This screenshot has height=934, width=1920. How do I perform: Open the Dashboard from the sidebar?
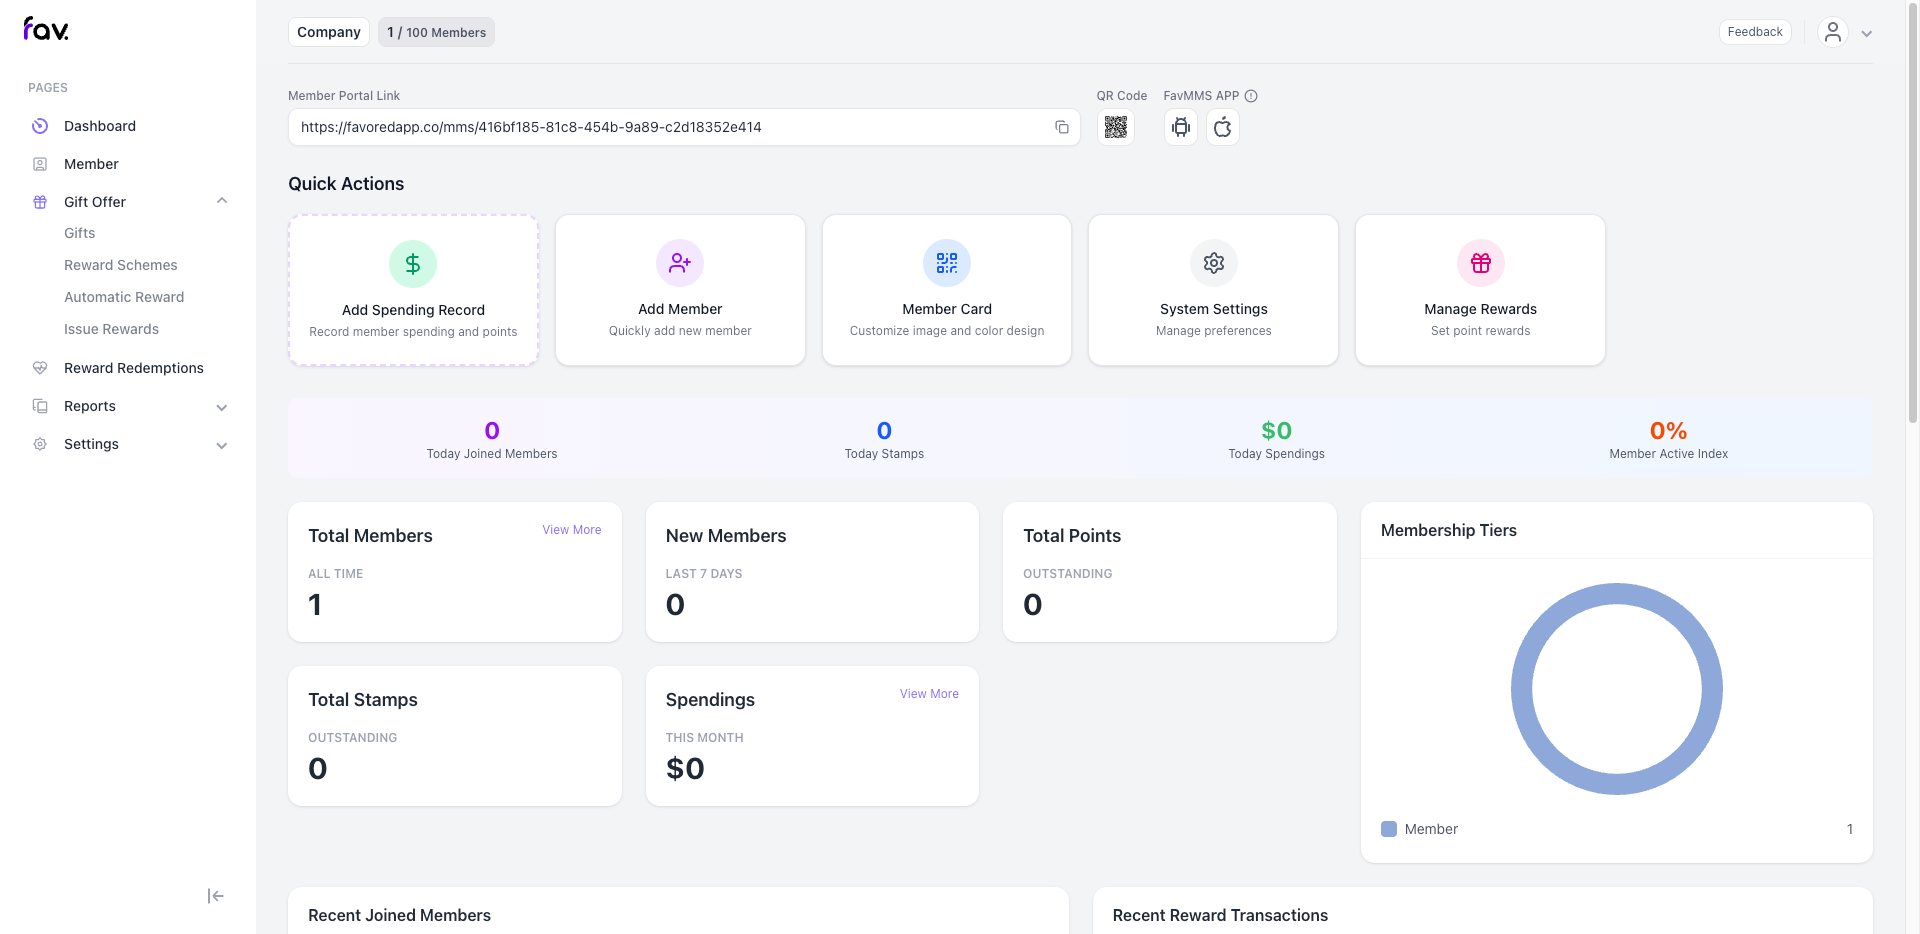tap(99, 126)
